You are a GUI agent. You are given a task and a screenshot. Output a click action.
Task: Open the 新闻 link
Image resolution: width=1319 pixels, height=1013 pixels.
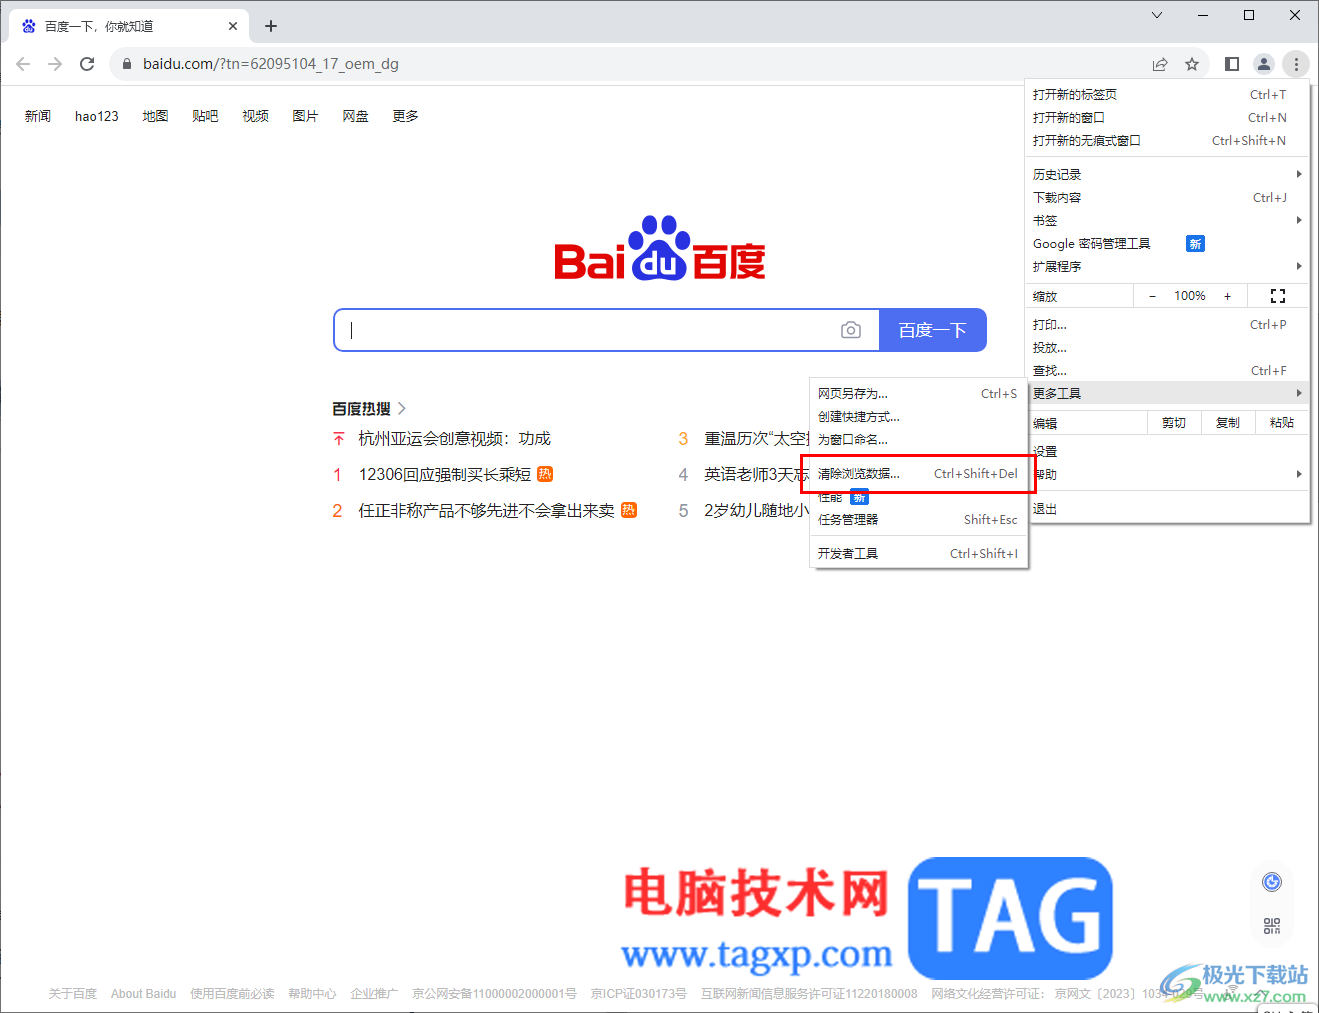(38, 116)
